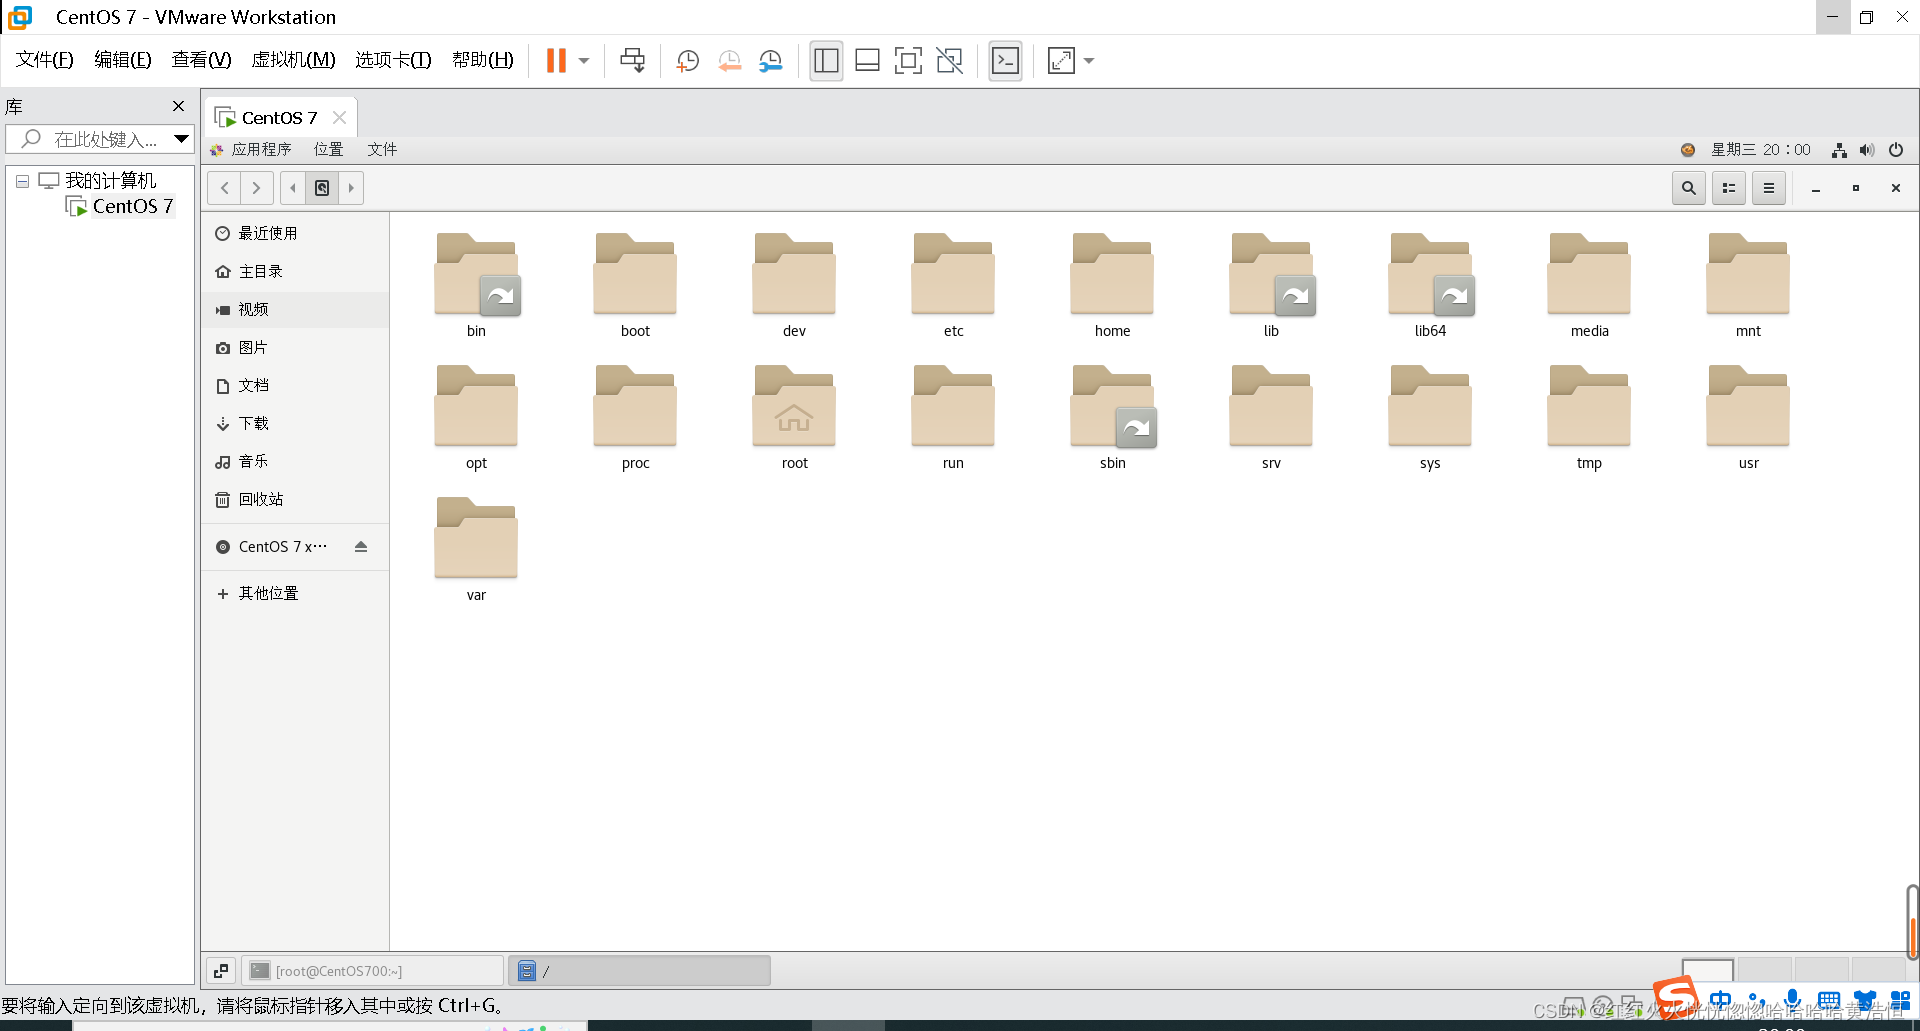Click the path bar left arrow
This screenshot has width=1920, height=1031.
coord(293,188)
